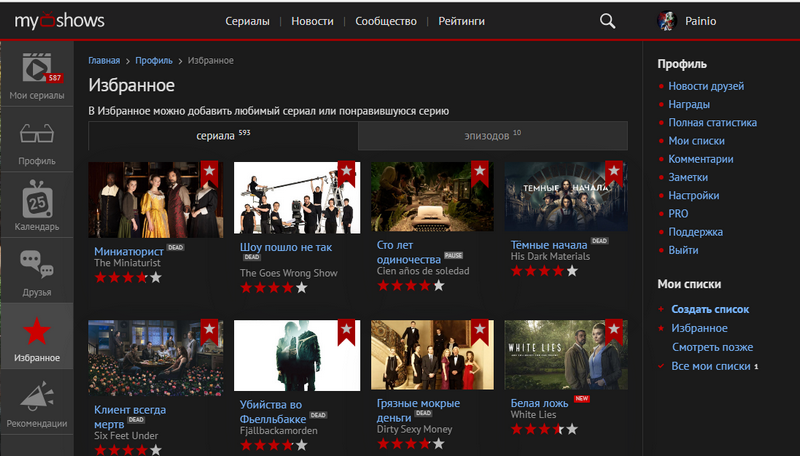Open Убийства во Фьелльбакке title link
Screen dimensions: 800x456
click(x=273, y=412)
